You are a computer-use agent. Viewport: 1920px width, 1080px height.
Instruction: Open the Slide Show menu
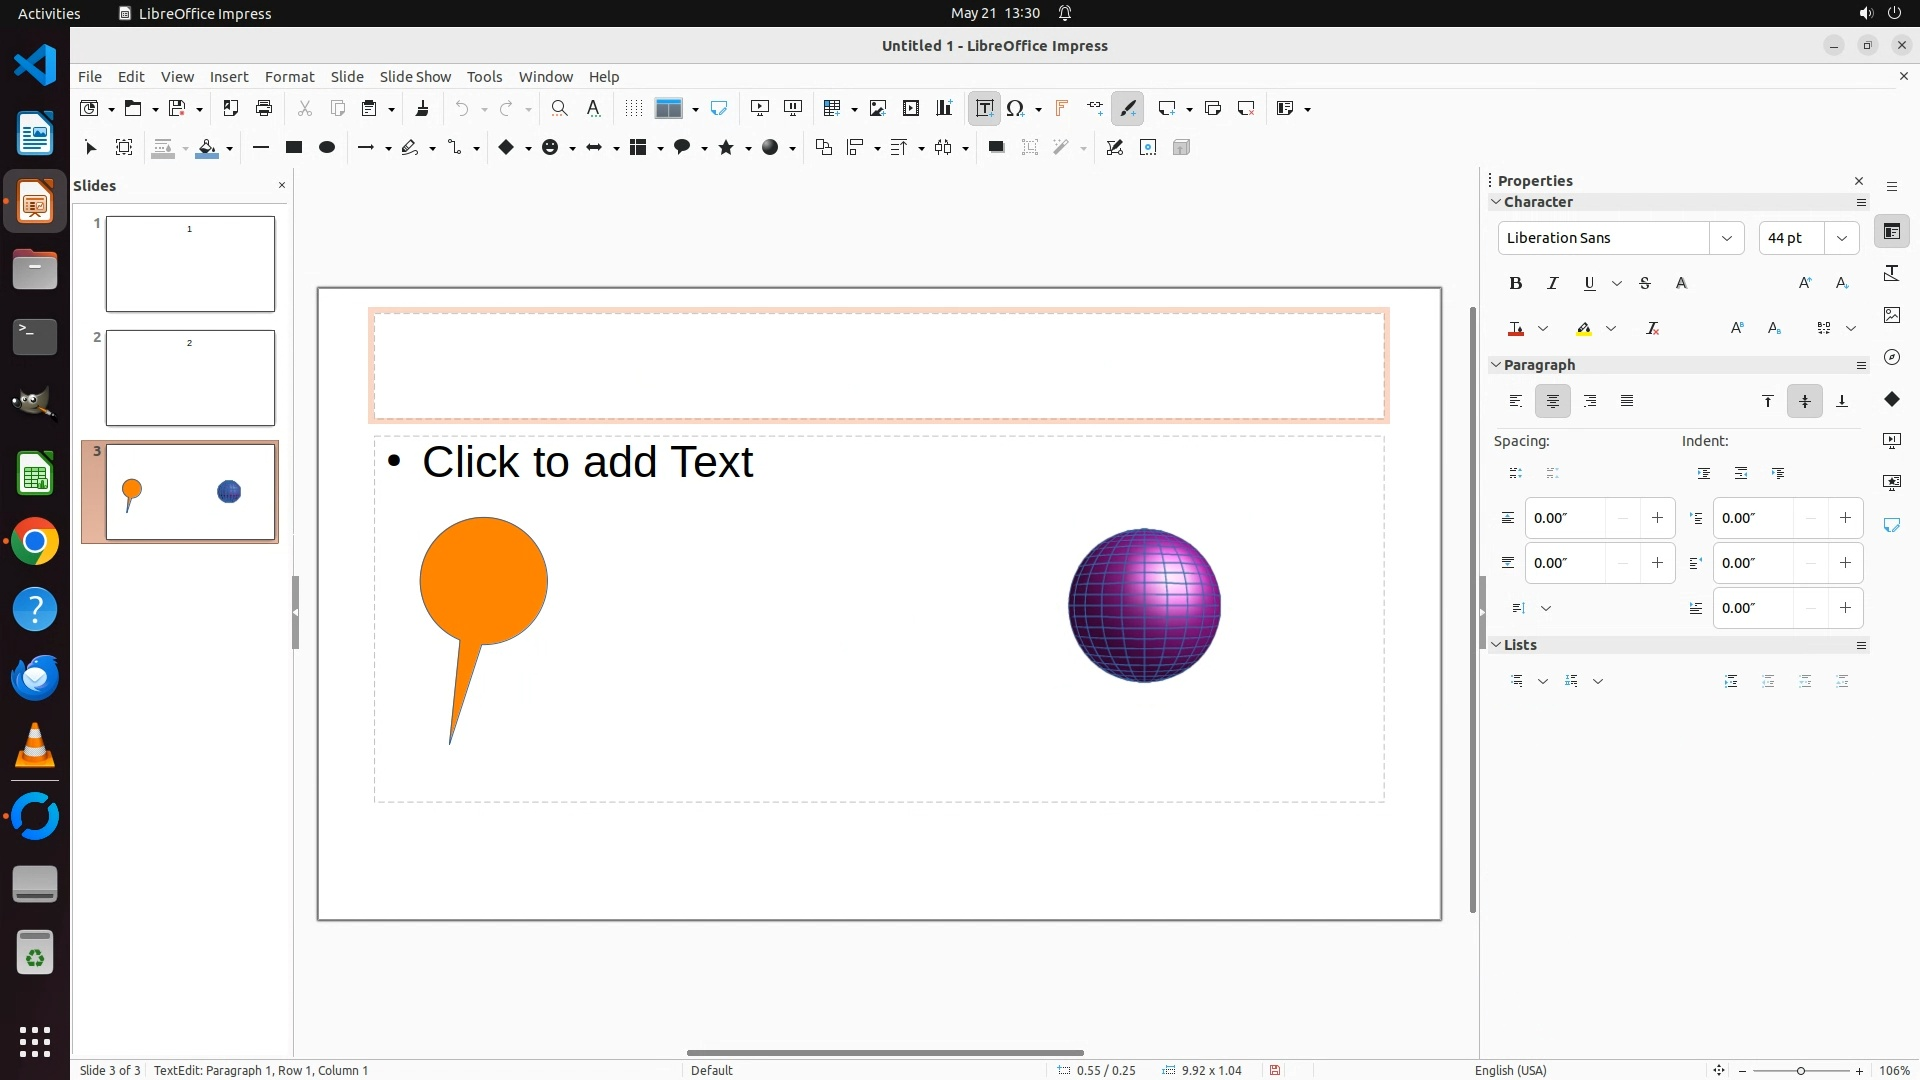tap(415, 76)
